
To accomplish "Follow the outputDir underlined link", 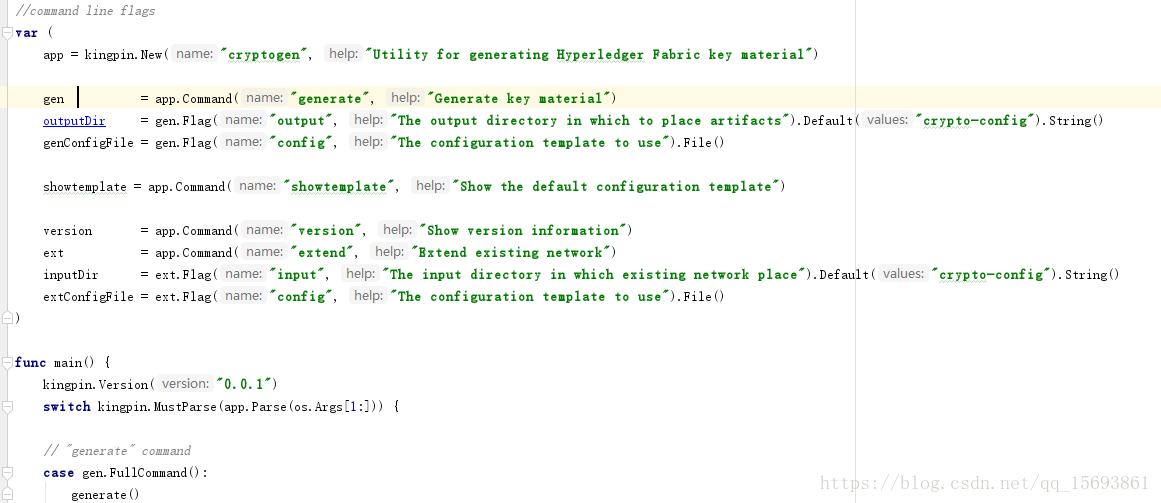I will point(74,121).
